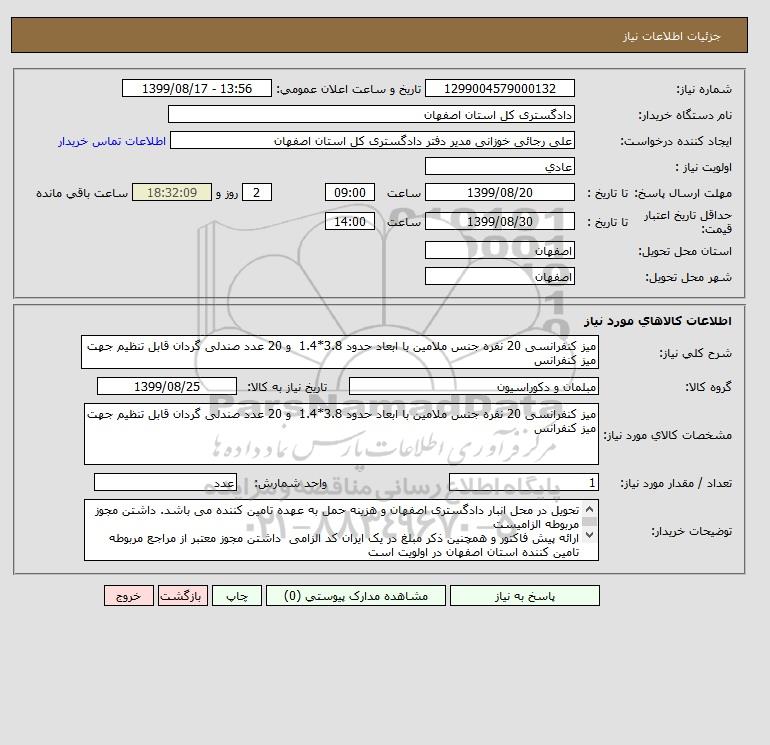
Task: Click label ایجاد کننده درخواست
Action: pos(676,141)
